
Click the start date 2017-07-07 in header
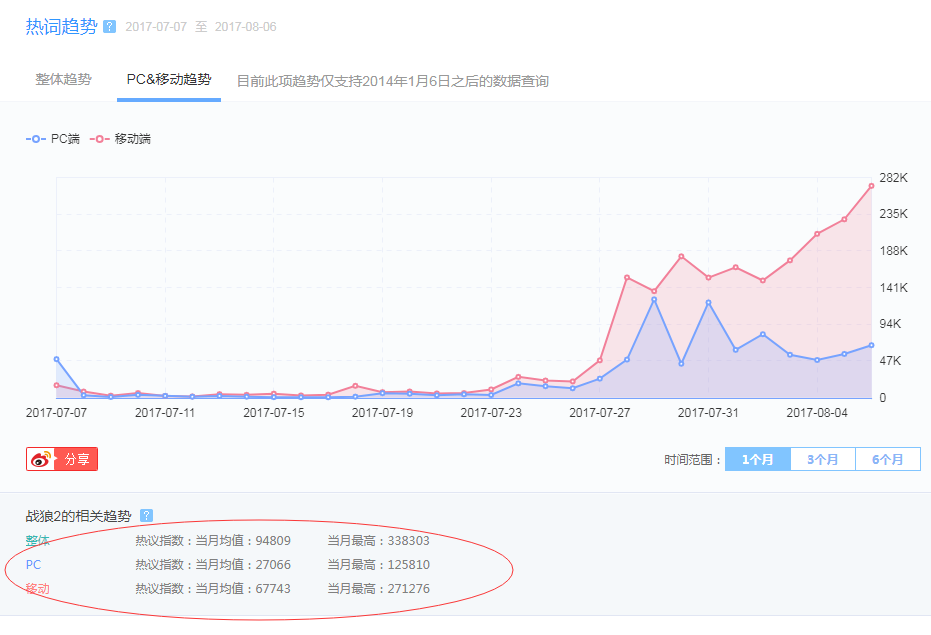tap(156, 27)
